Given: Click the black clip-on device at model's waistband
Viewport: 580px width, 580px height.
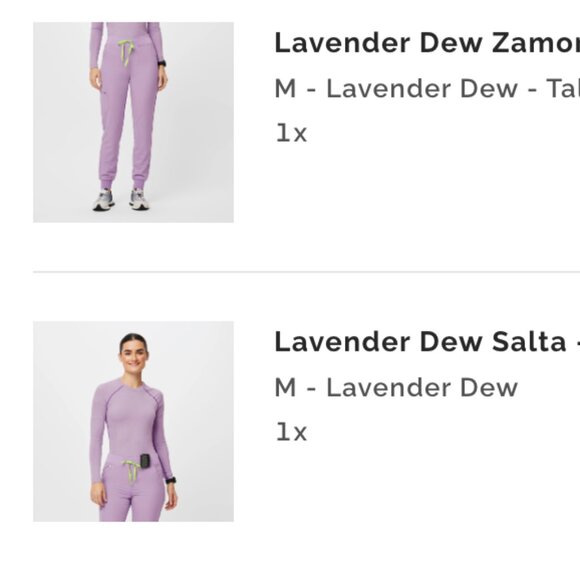Looking at the screenshot, I should point(145,462).
